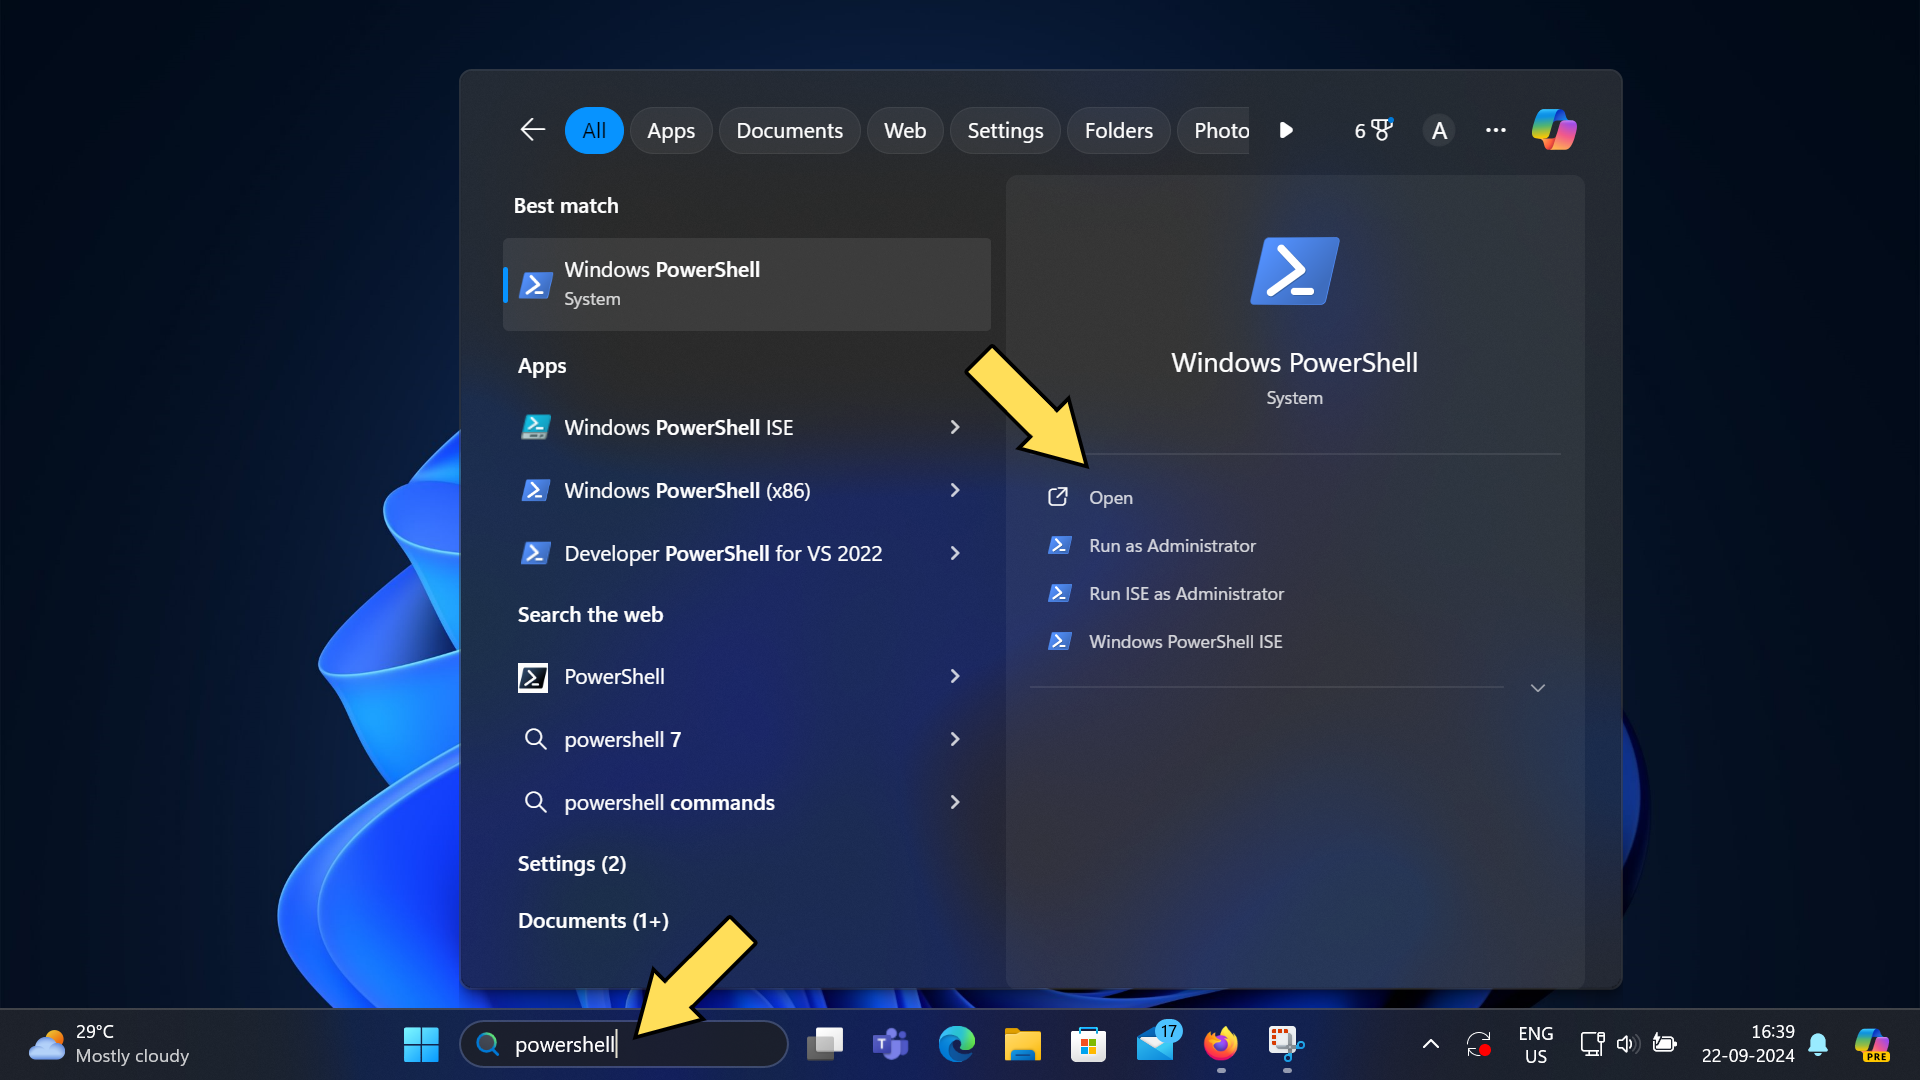Click Open for Windows PowerShell
The width and height of the screenshot is (1920, 1080).
pos(1110,498)
